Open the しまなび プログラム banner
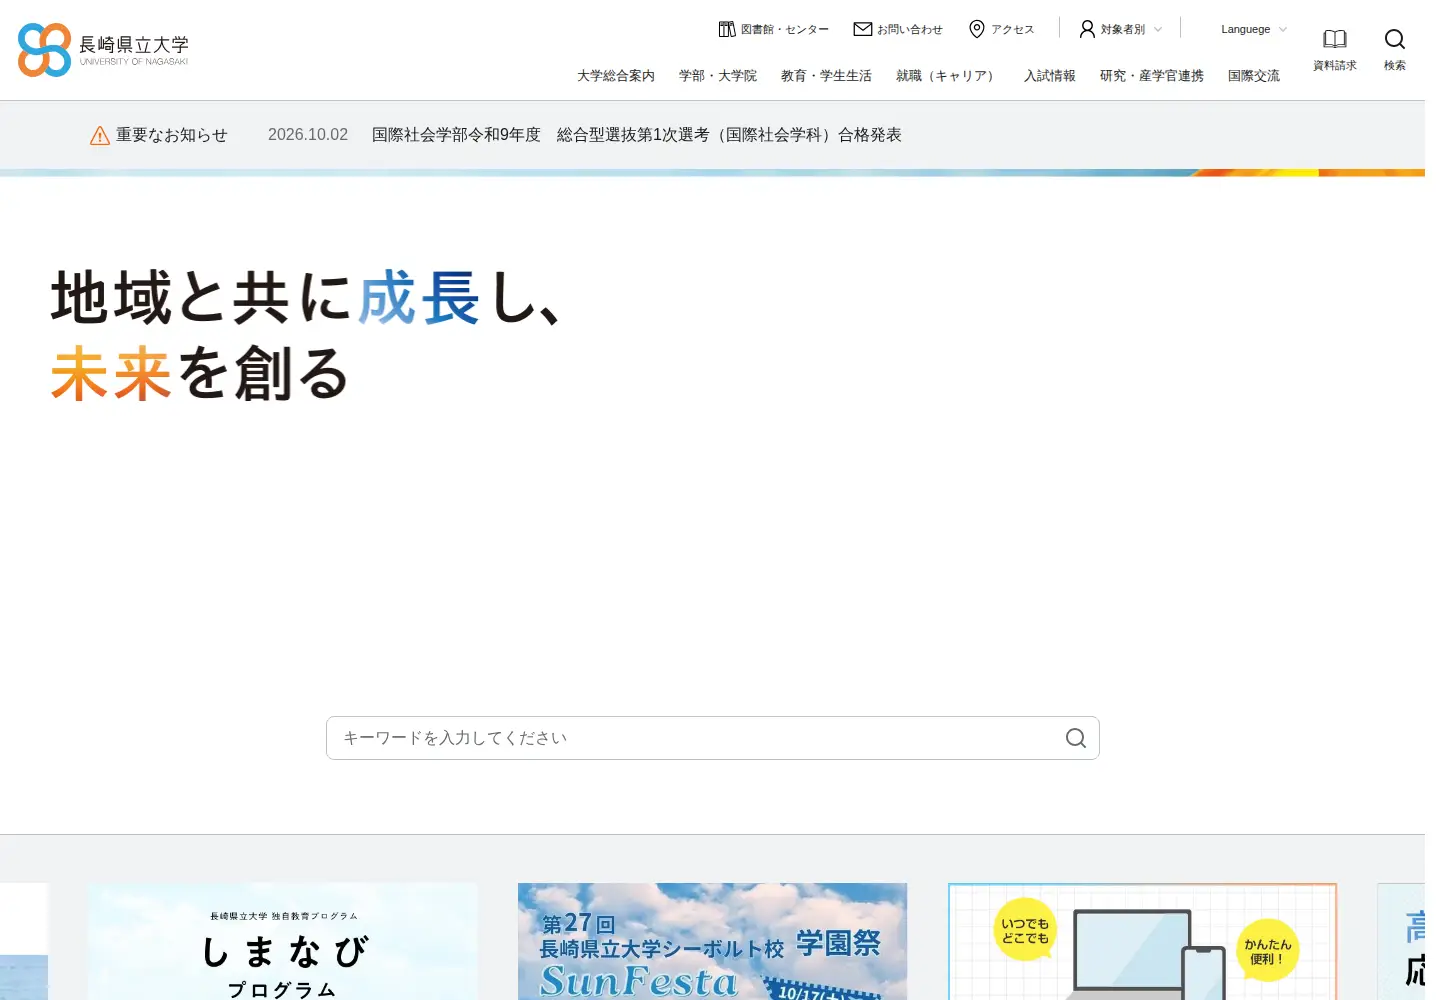This screenshot has width=1440, height=1000. 283,941
